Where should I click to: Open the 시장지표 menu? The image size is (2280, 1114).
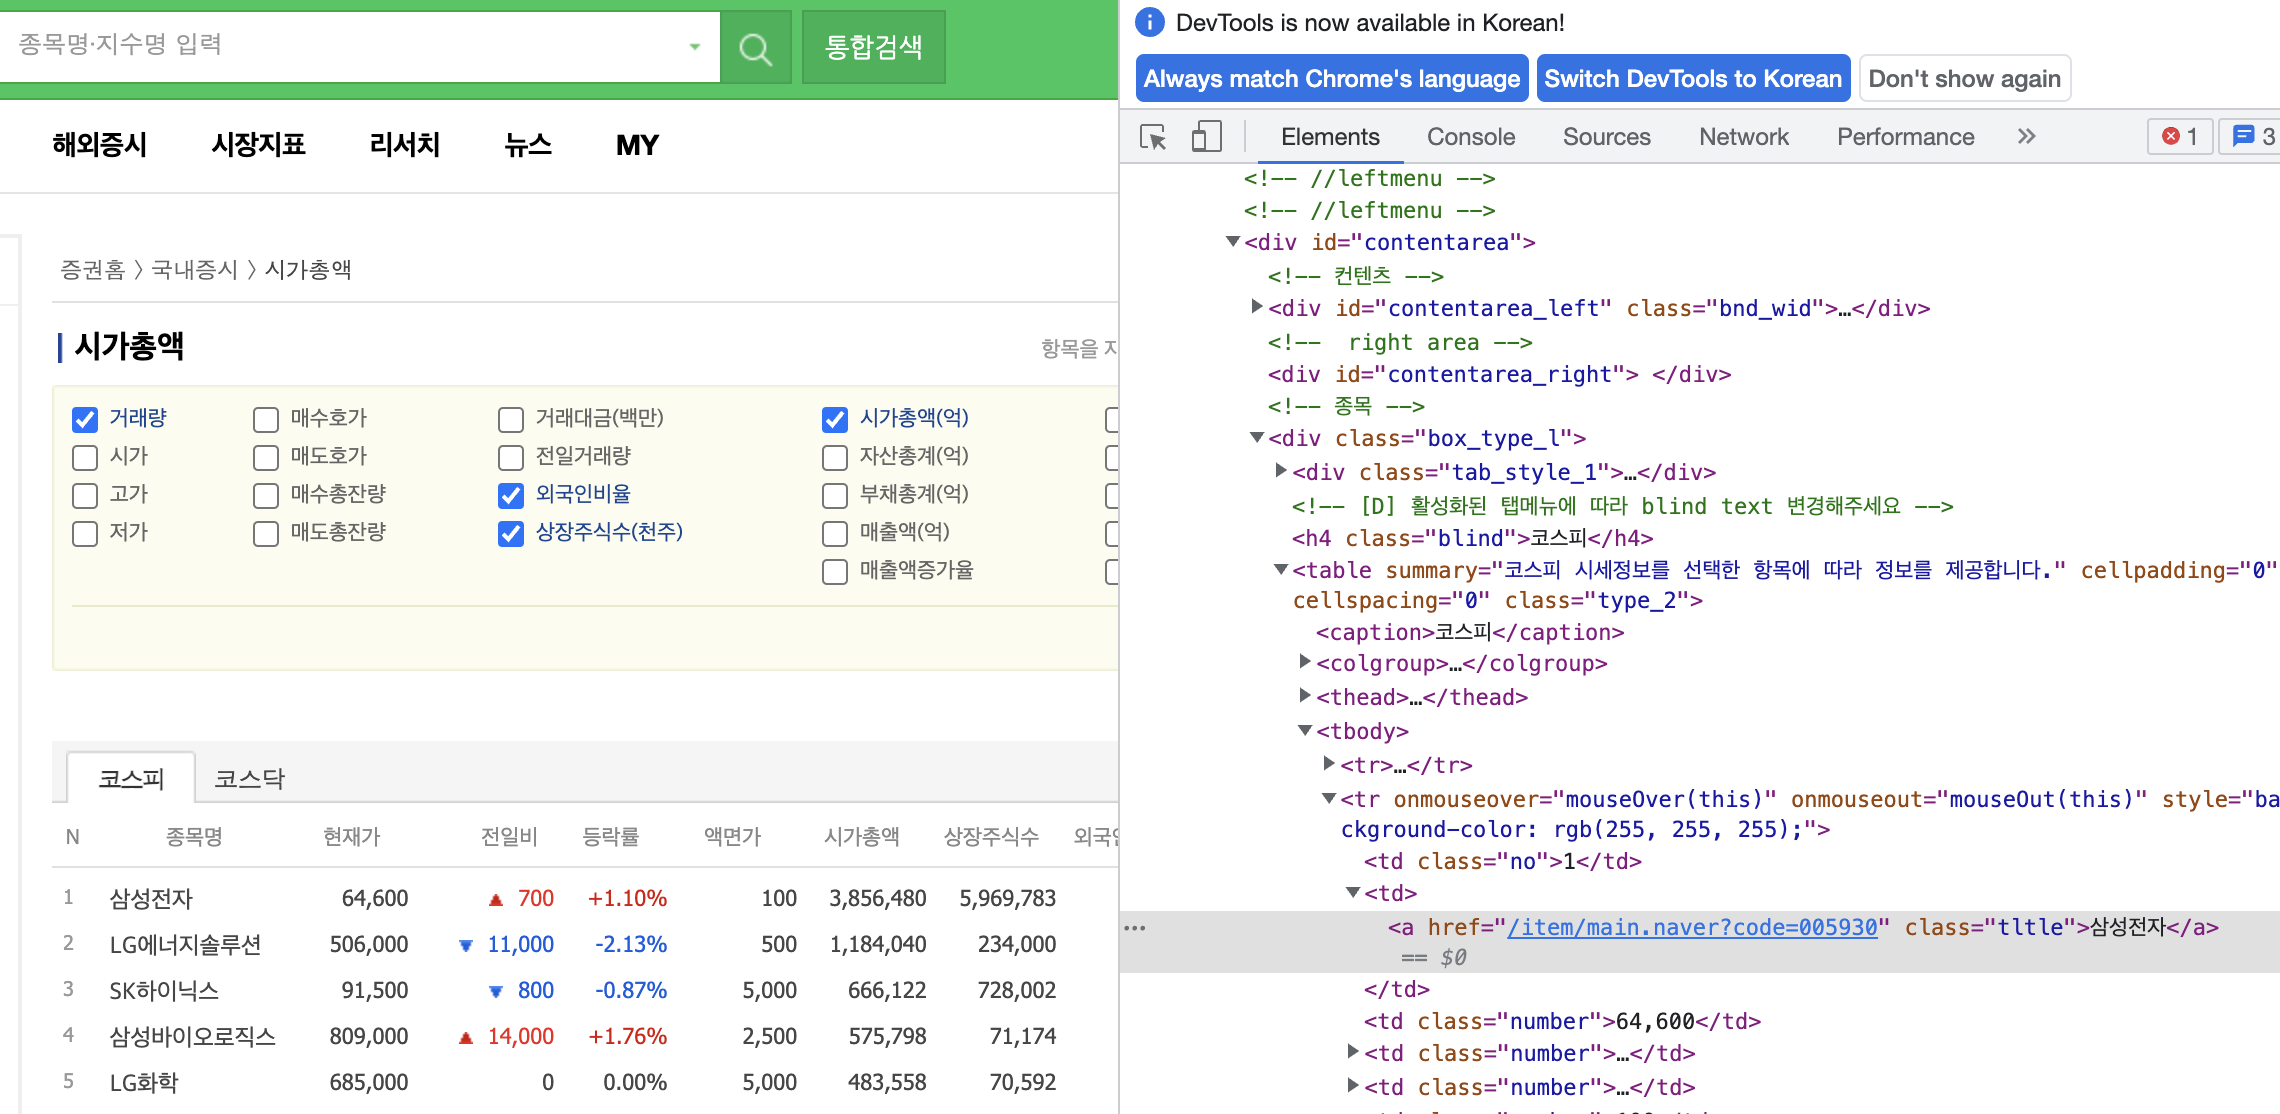[258, 145]
